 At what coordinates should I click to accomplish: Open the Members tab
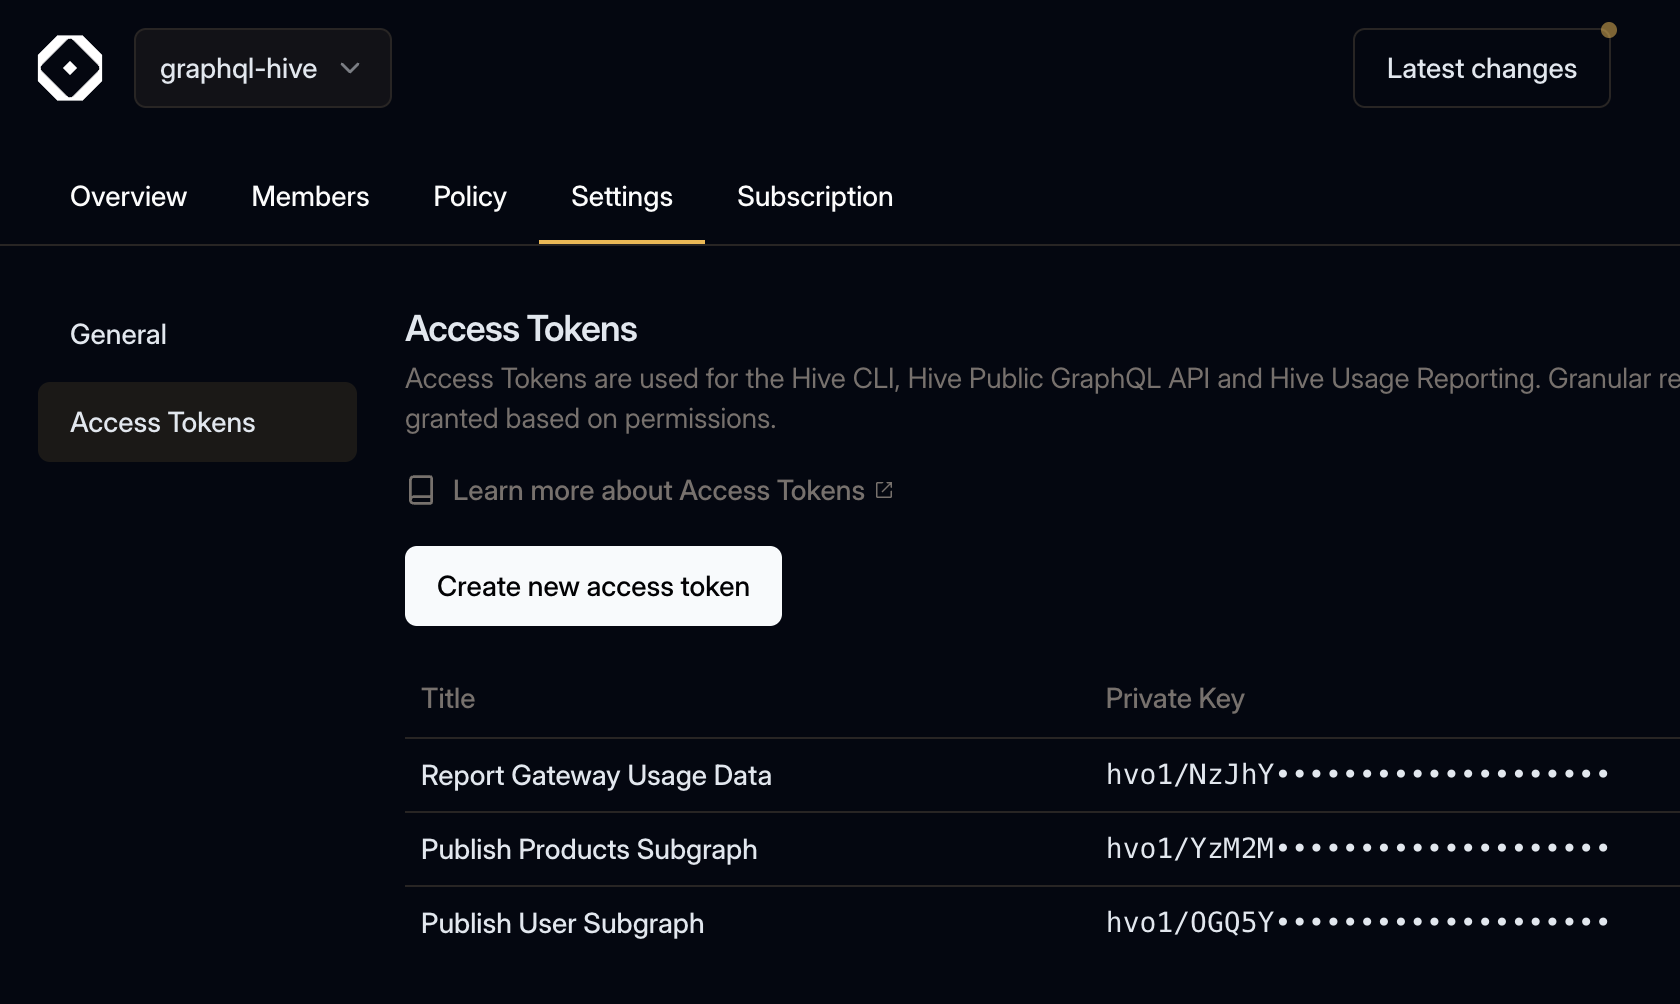pyautogui.click(x=310, y=196)
